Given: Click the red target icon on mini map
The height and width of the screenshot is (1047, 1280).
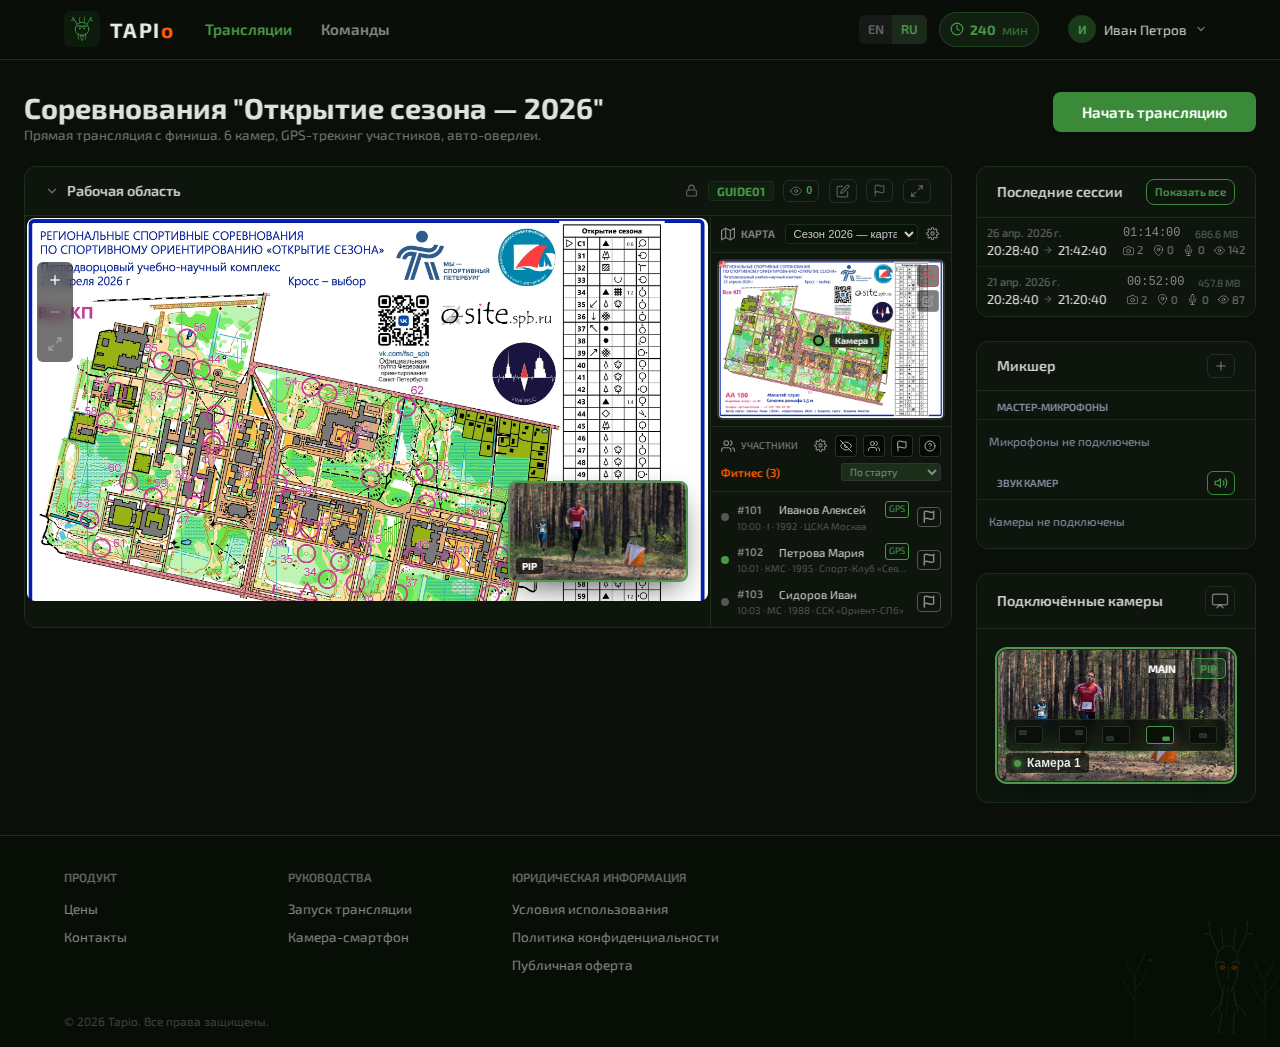Looking at the screenshot, I should [x=929, y=276].
